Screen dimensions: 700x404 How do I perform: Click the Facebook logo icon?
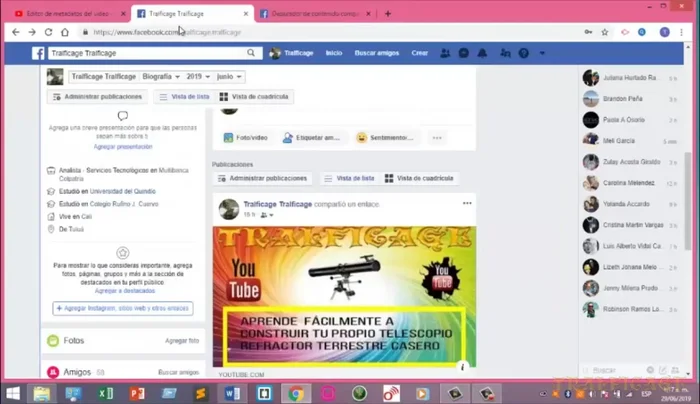coord(38,53)
